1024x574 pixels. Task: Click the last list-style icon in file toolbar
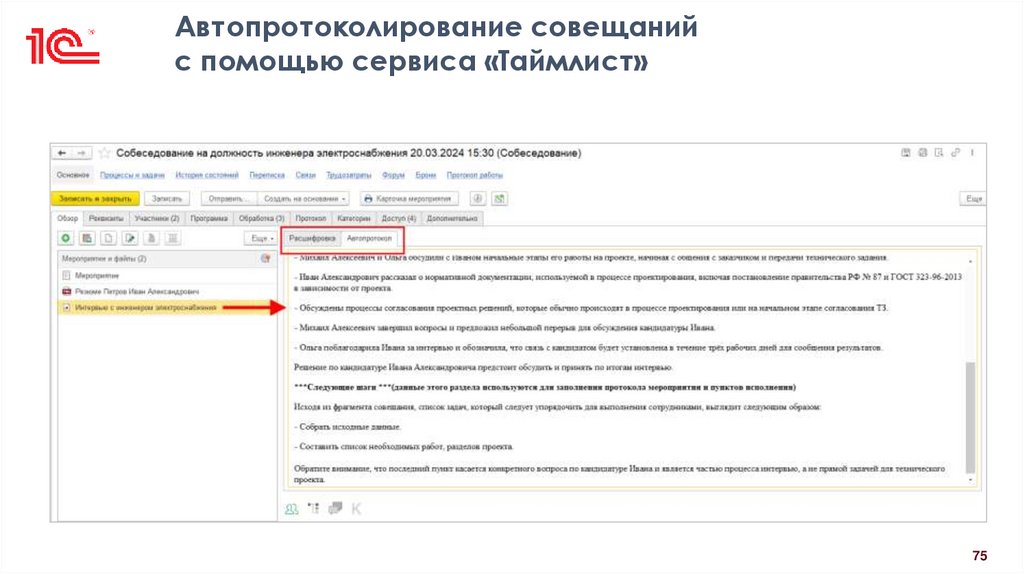[x=173, y=238]
